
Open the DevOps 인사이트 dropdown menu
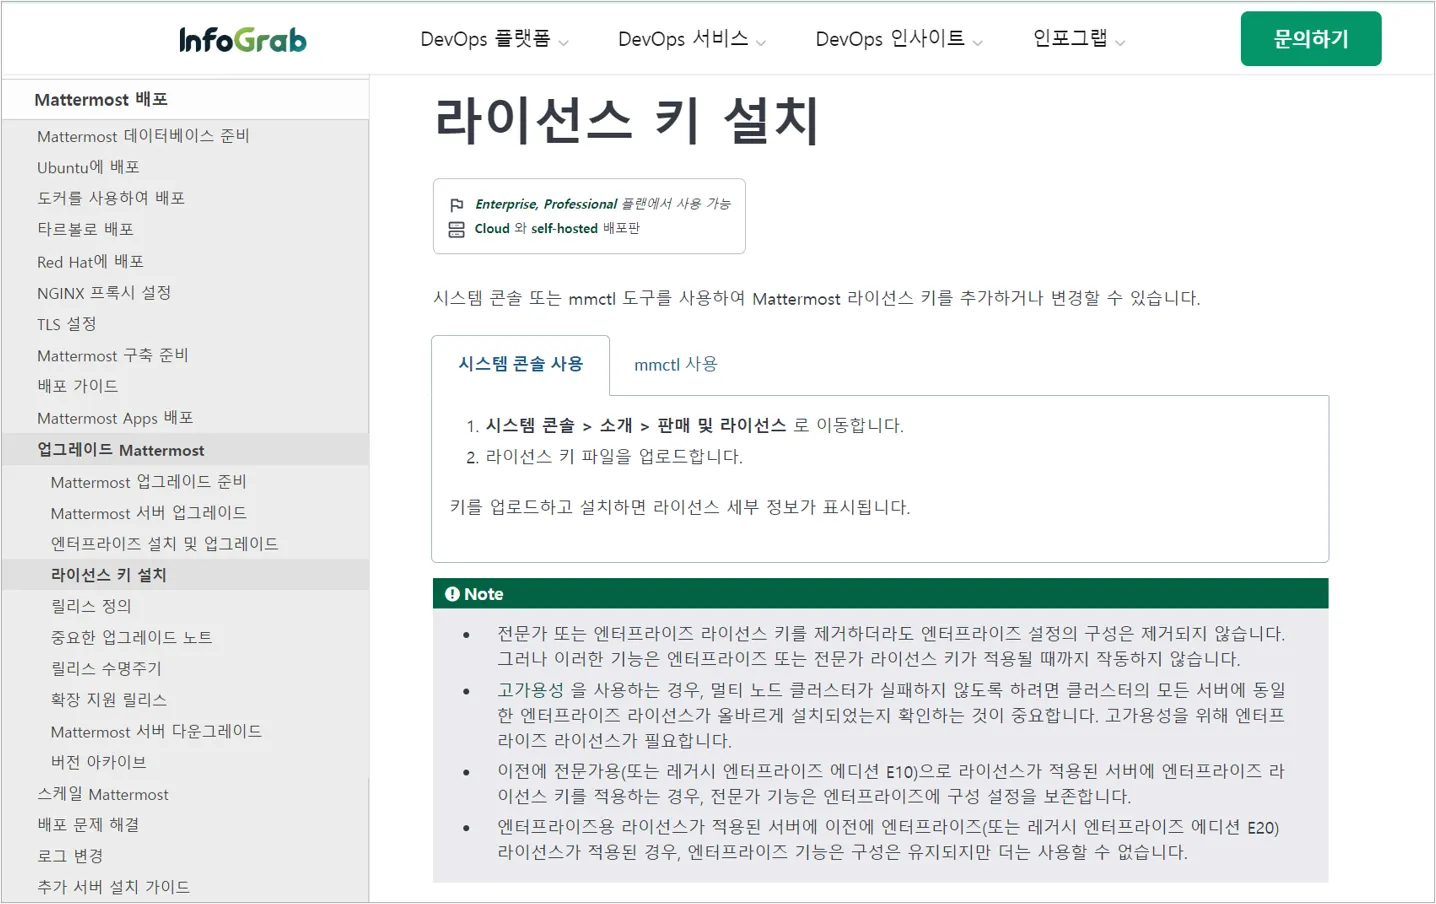(899, 39)
